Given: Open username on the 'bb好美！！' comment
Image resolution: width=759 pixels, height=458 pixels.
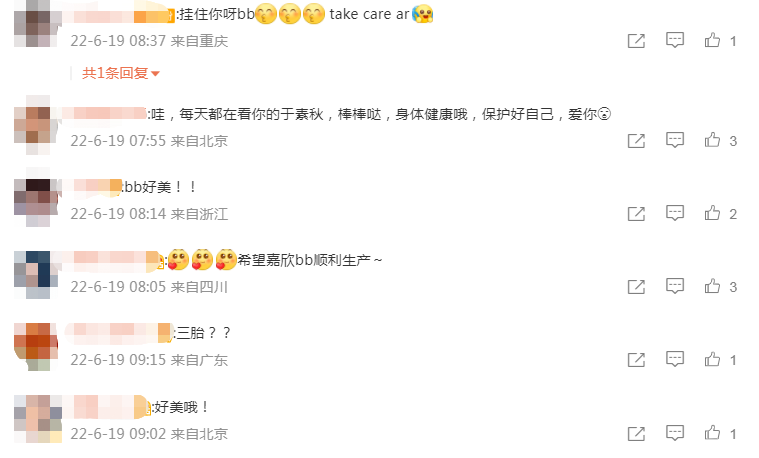Looking at the screenshot, I should [91, 187].
